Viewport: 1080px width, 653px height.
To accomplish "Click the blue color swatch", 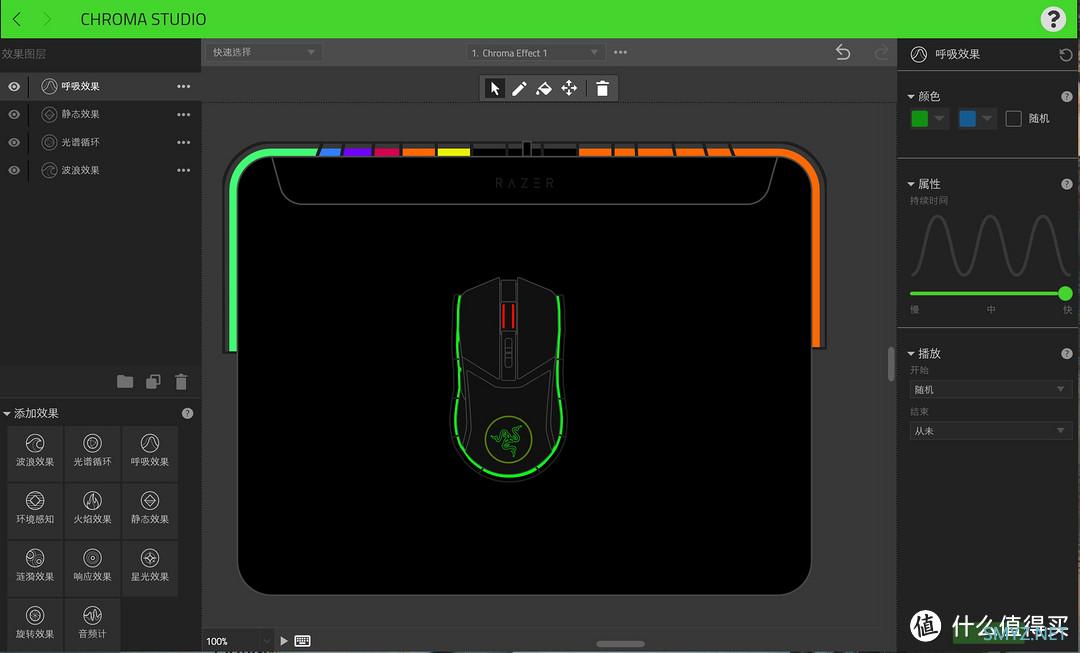I will (x=967, y=118).
